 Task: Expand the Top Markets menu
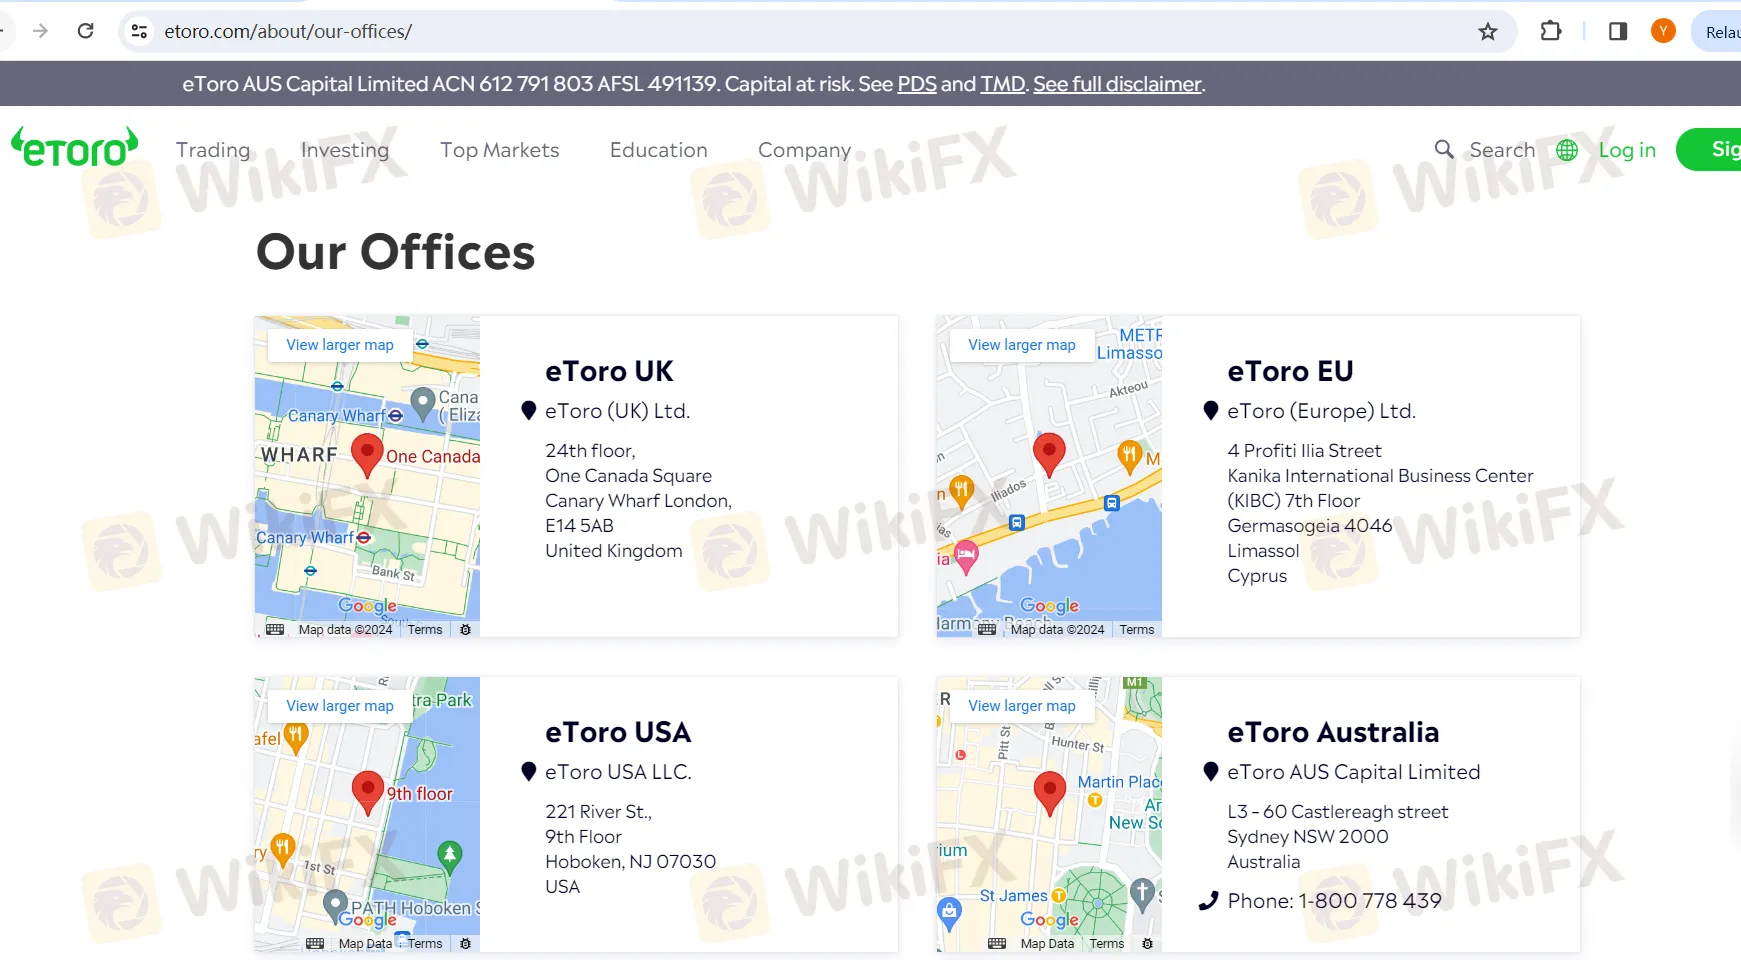click(x=500, y=150)
